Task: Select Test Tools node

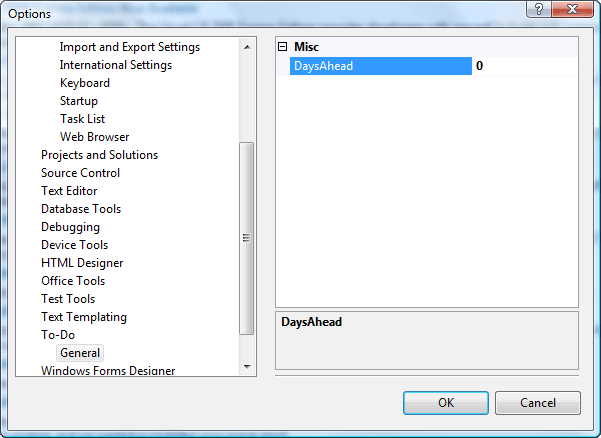Action: click(x=68, y=299)
